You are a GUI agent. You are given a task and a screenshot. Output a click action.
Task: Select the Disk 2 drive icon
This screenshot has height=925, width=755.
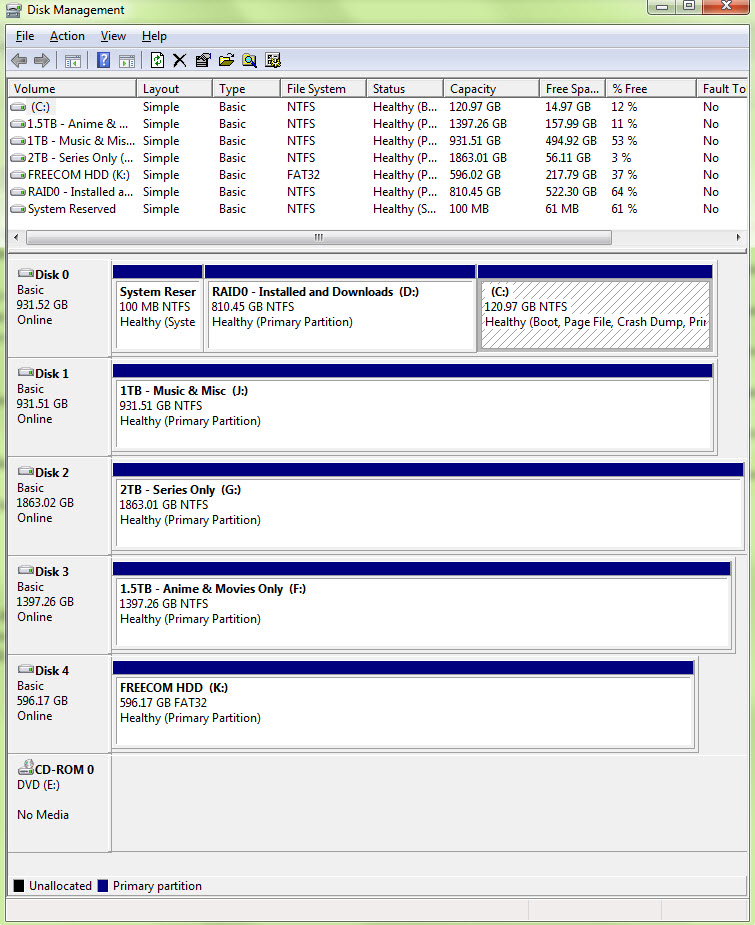(x=25, y=471)
